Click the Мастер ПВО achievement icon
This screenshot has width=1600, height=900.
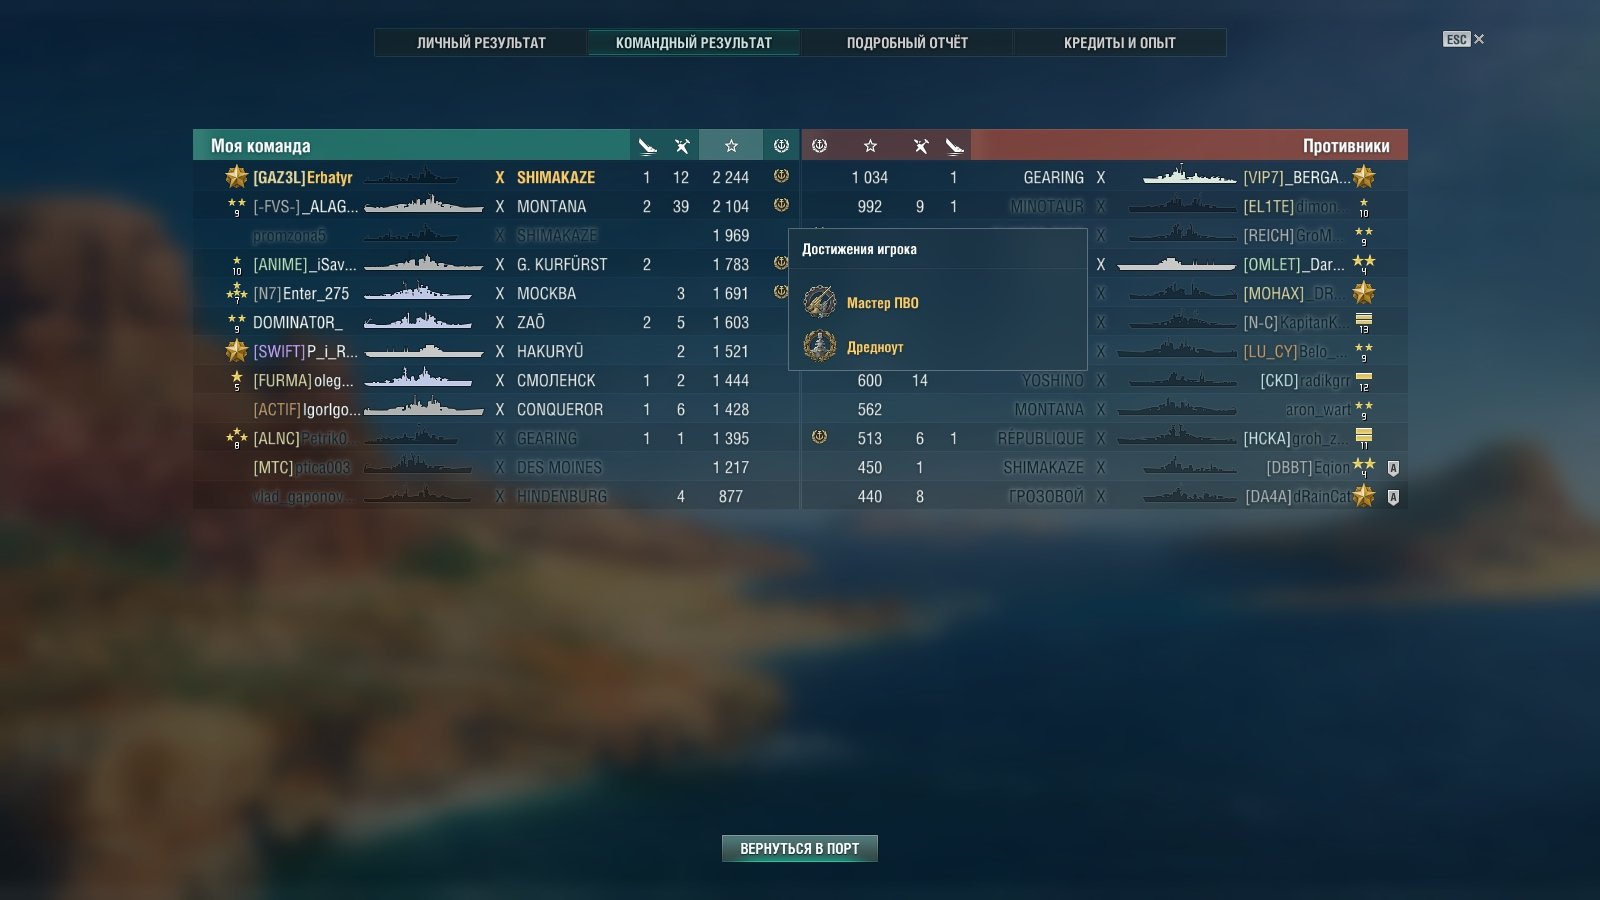coord(820,301)
